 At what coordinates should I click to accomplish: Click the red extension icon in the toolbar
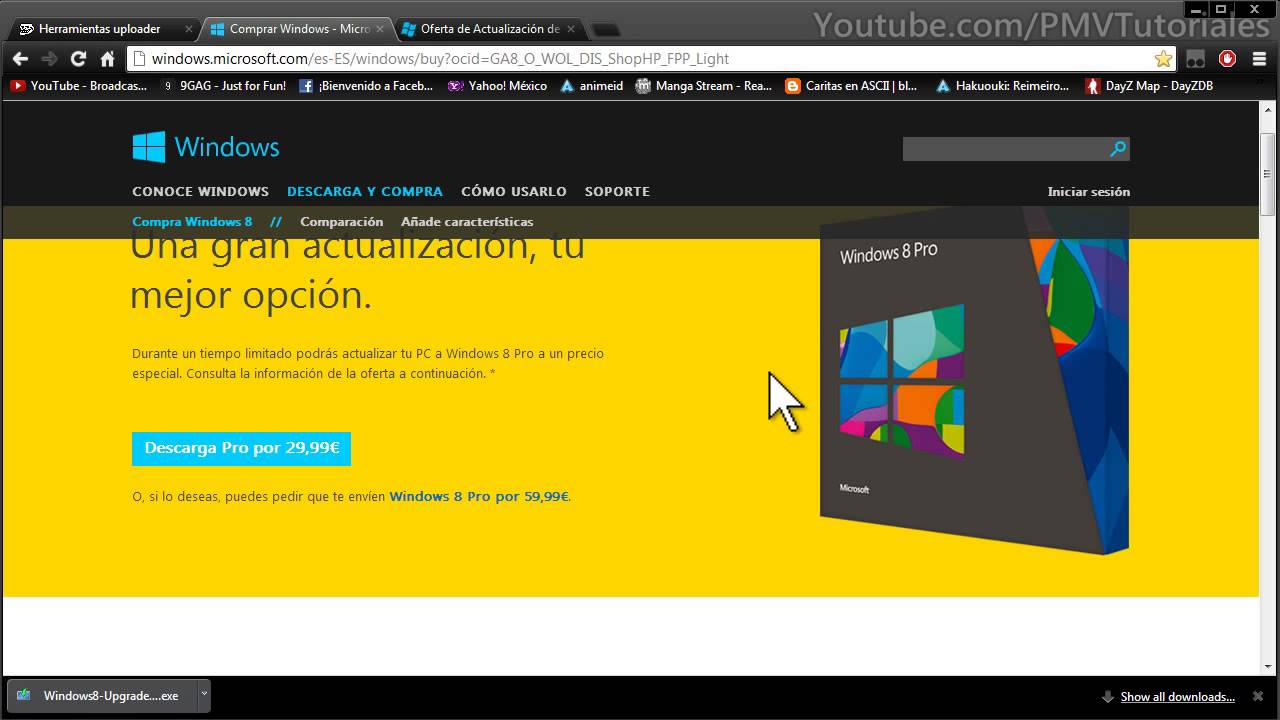point(1227,59)
